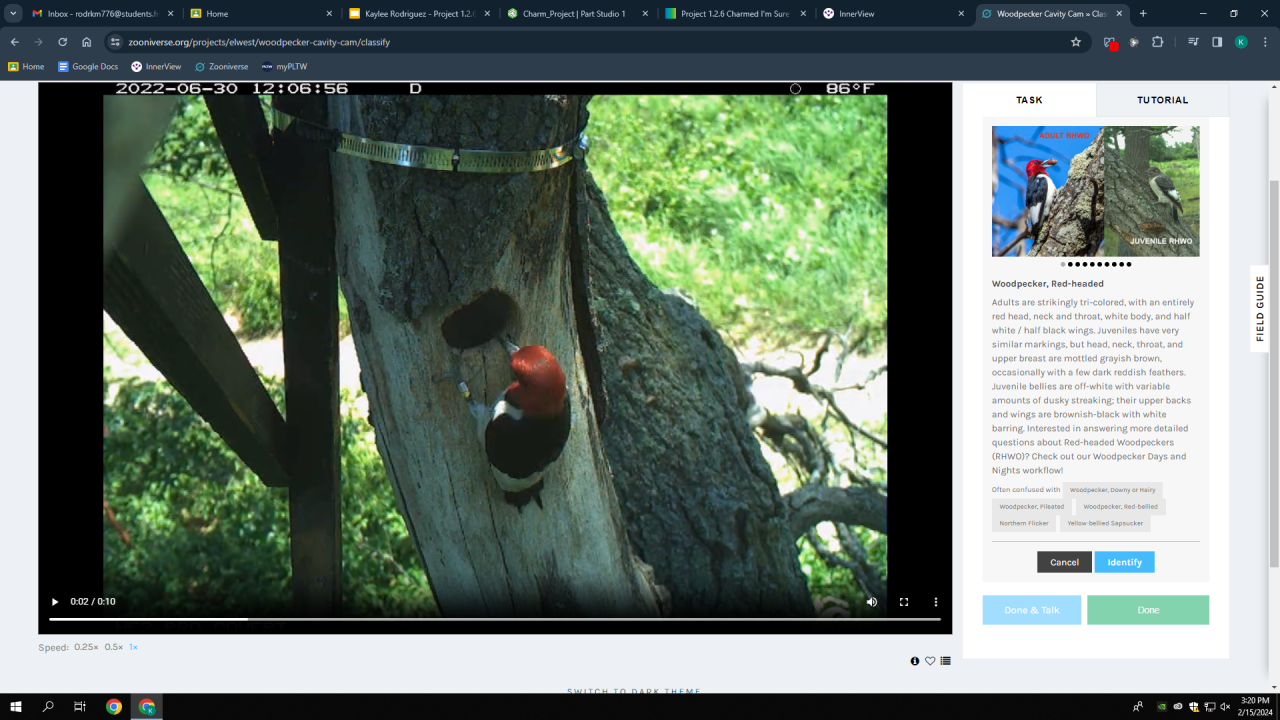Choose 'Woodpecker, Red-bellied' confusion option

(x=1120, y=507)
